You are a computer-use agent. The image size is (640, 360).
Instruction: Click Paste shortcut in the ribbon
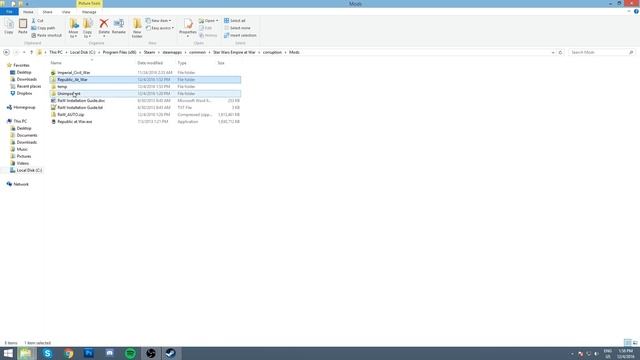coord(47,35)
